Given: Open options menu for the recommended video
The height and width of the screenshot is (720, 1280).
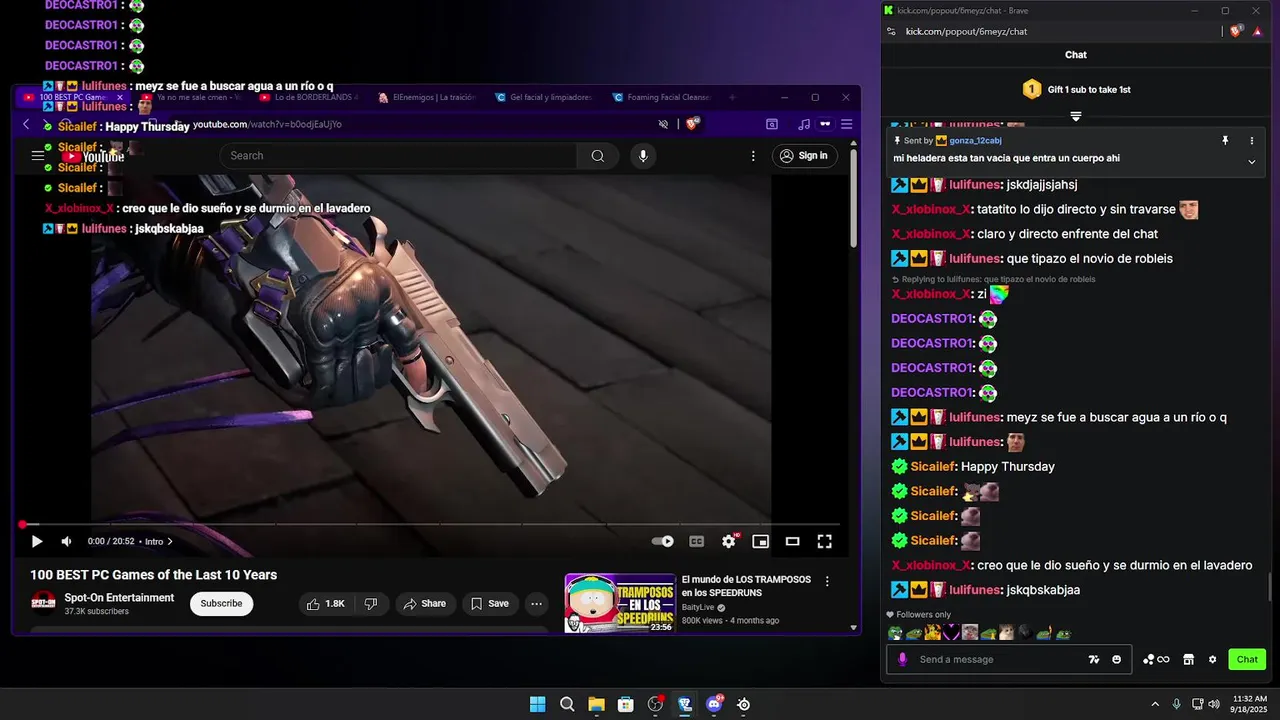Looking at the screenshot, I should (827, 581).
